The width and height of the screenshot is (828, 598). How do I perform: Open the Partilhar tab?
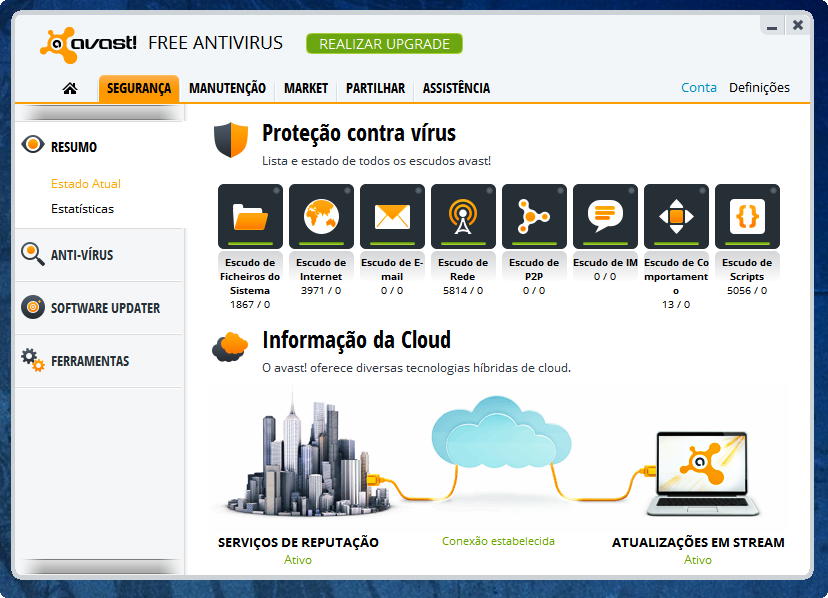(375, 88)
